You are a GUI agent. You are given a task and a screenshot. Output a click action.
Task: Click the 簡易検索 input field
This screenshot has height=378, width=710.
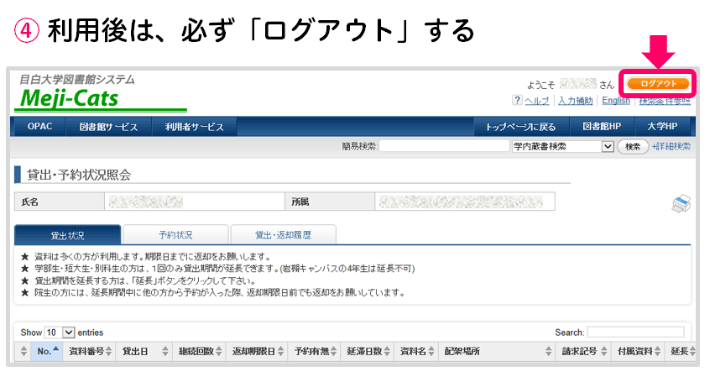pyautogui.click(x=444, y=146)
